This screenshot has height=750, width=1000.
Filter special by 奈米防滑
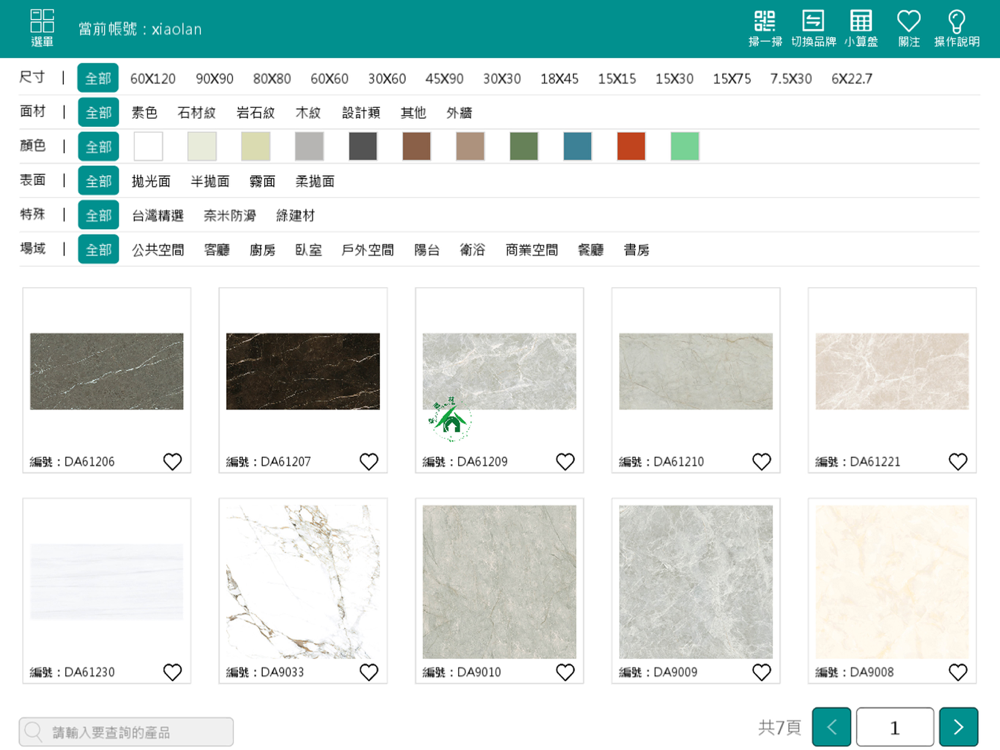(x=230, y=216)
